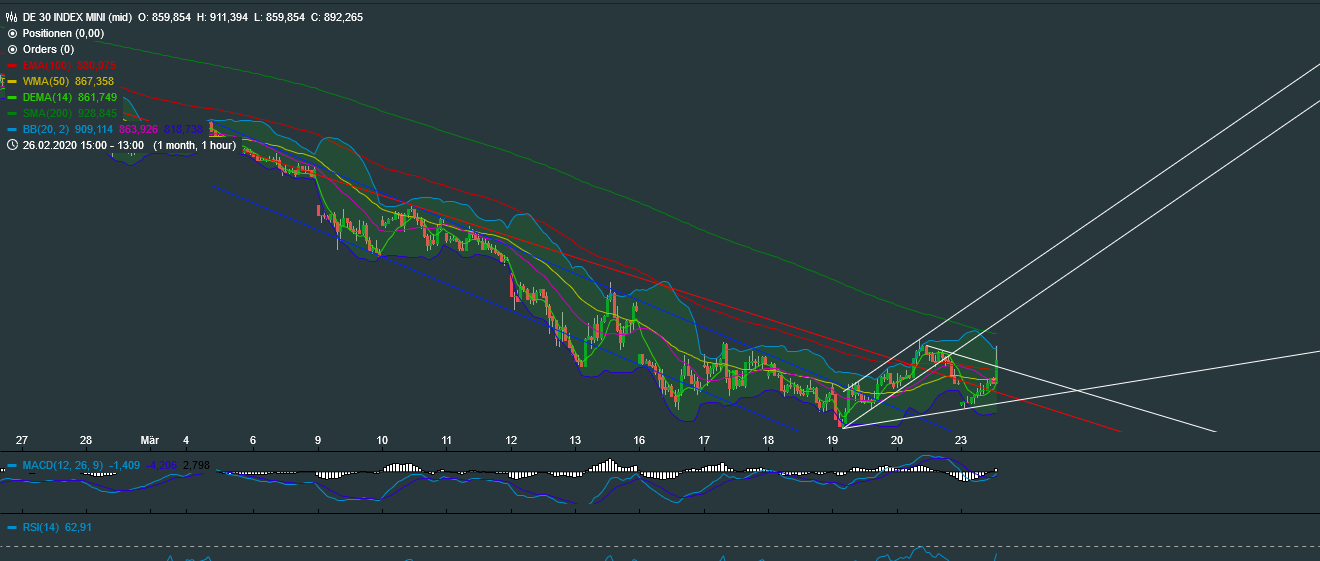Click the RSI(14) indicator color swatch
The height and width of the screenshot is (561, 1320).
[x=12, y=527]
